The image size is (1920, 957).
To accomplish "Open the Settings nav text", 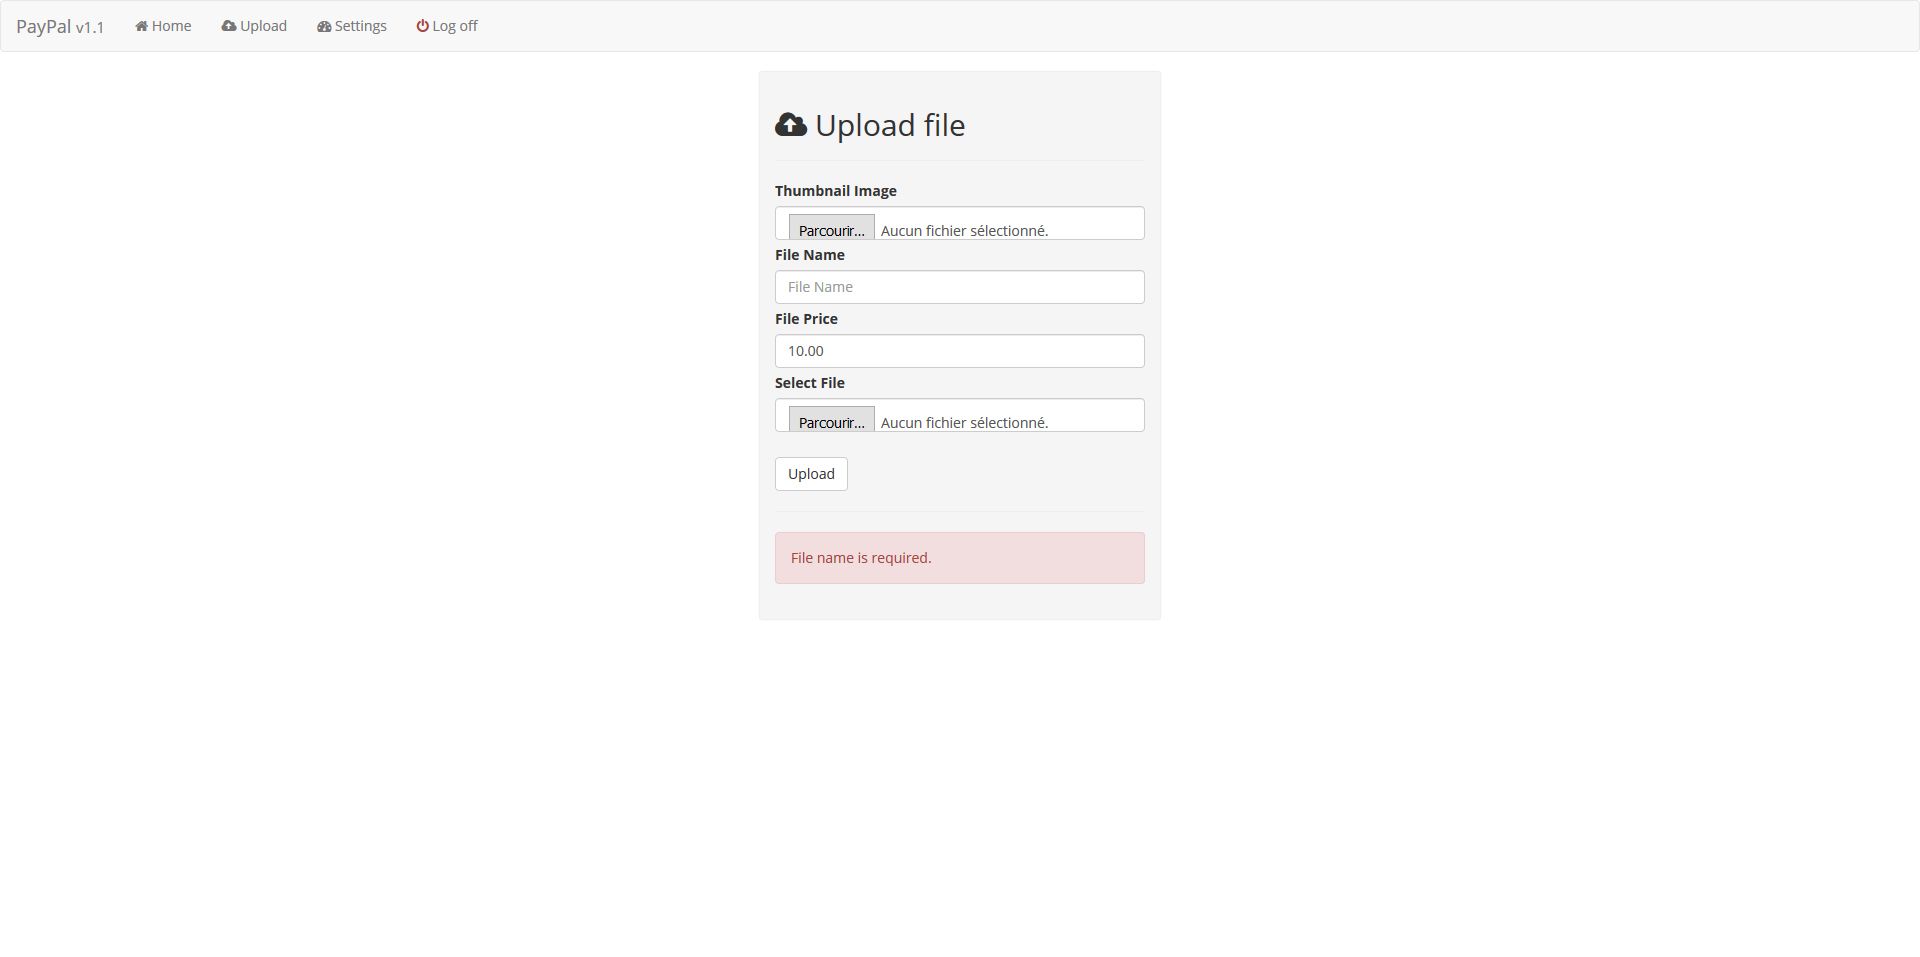I will point(360,26).
